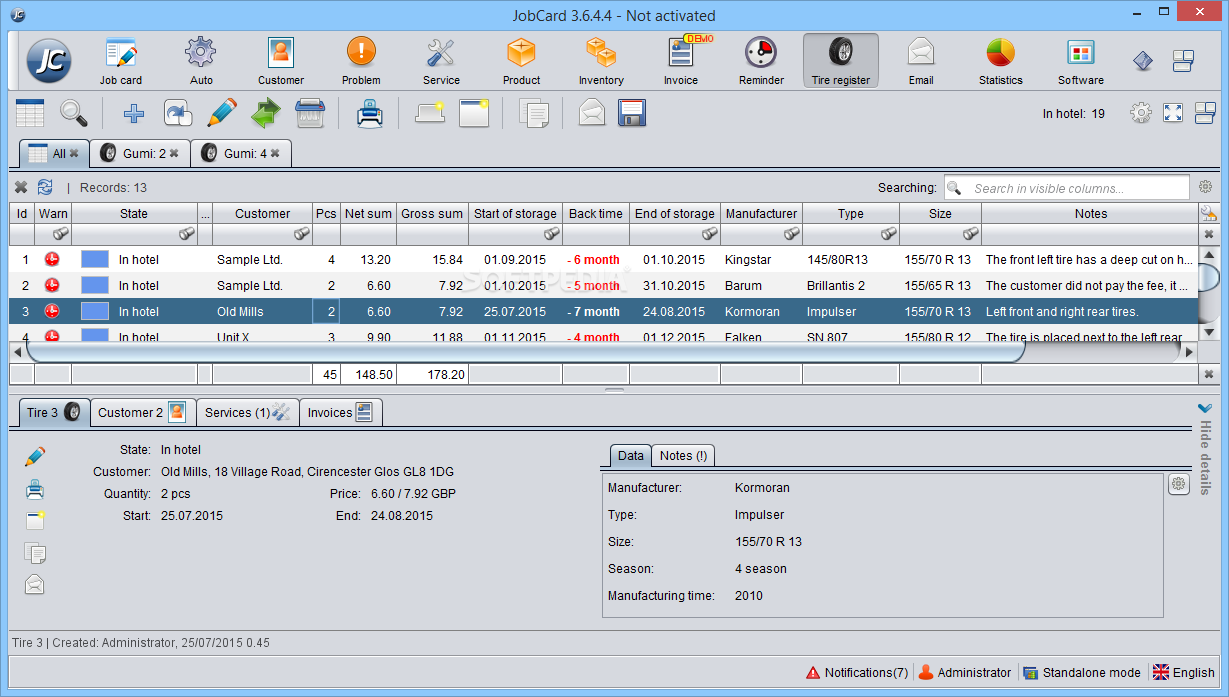The height and width of the screenshot is (697, 1229).
Task: Open the Services (1) tab
Action: [x=247, y=412]
